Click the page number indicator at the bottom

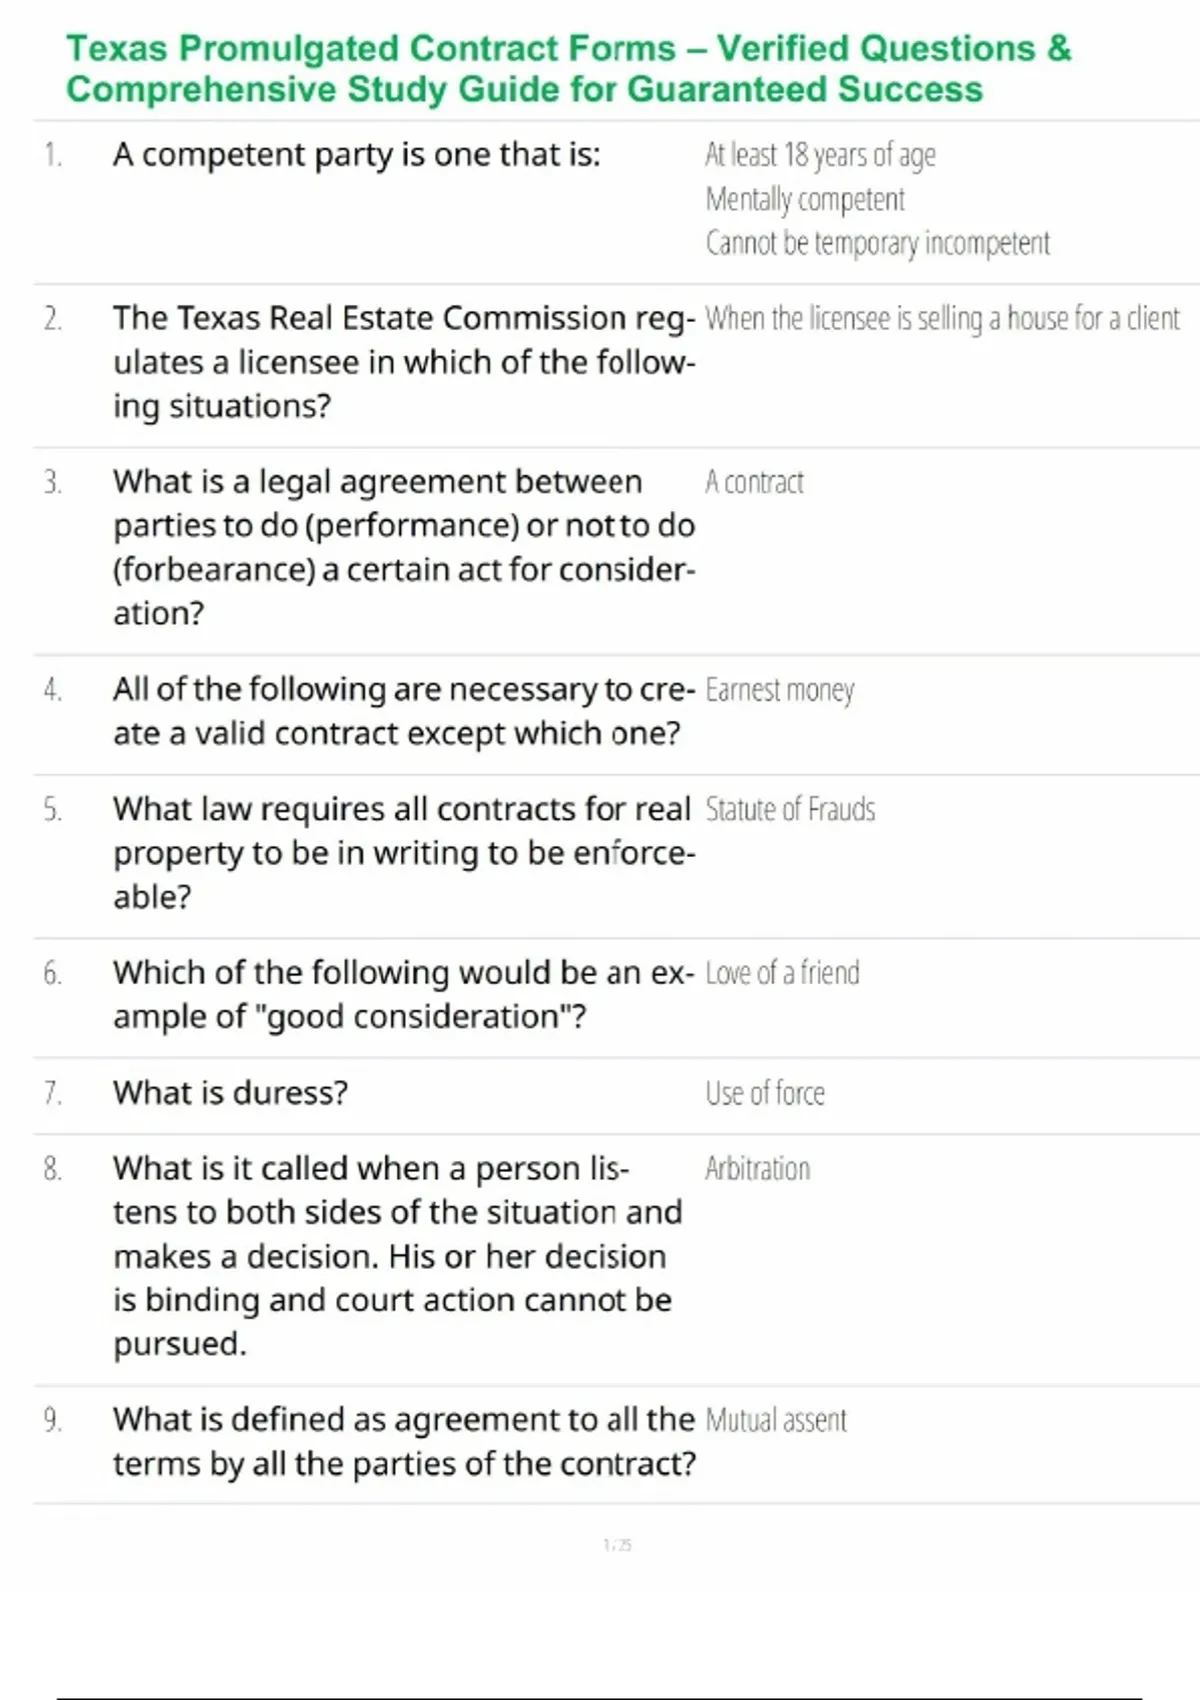(617, 1545)
